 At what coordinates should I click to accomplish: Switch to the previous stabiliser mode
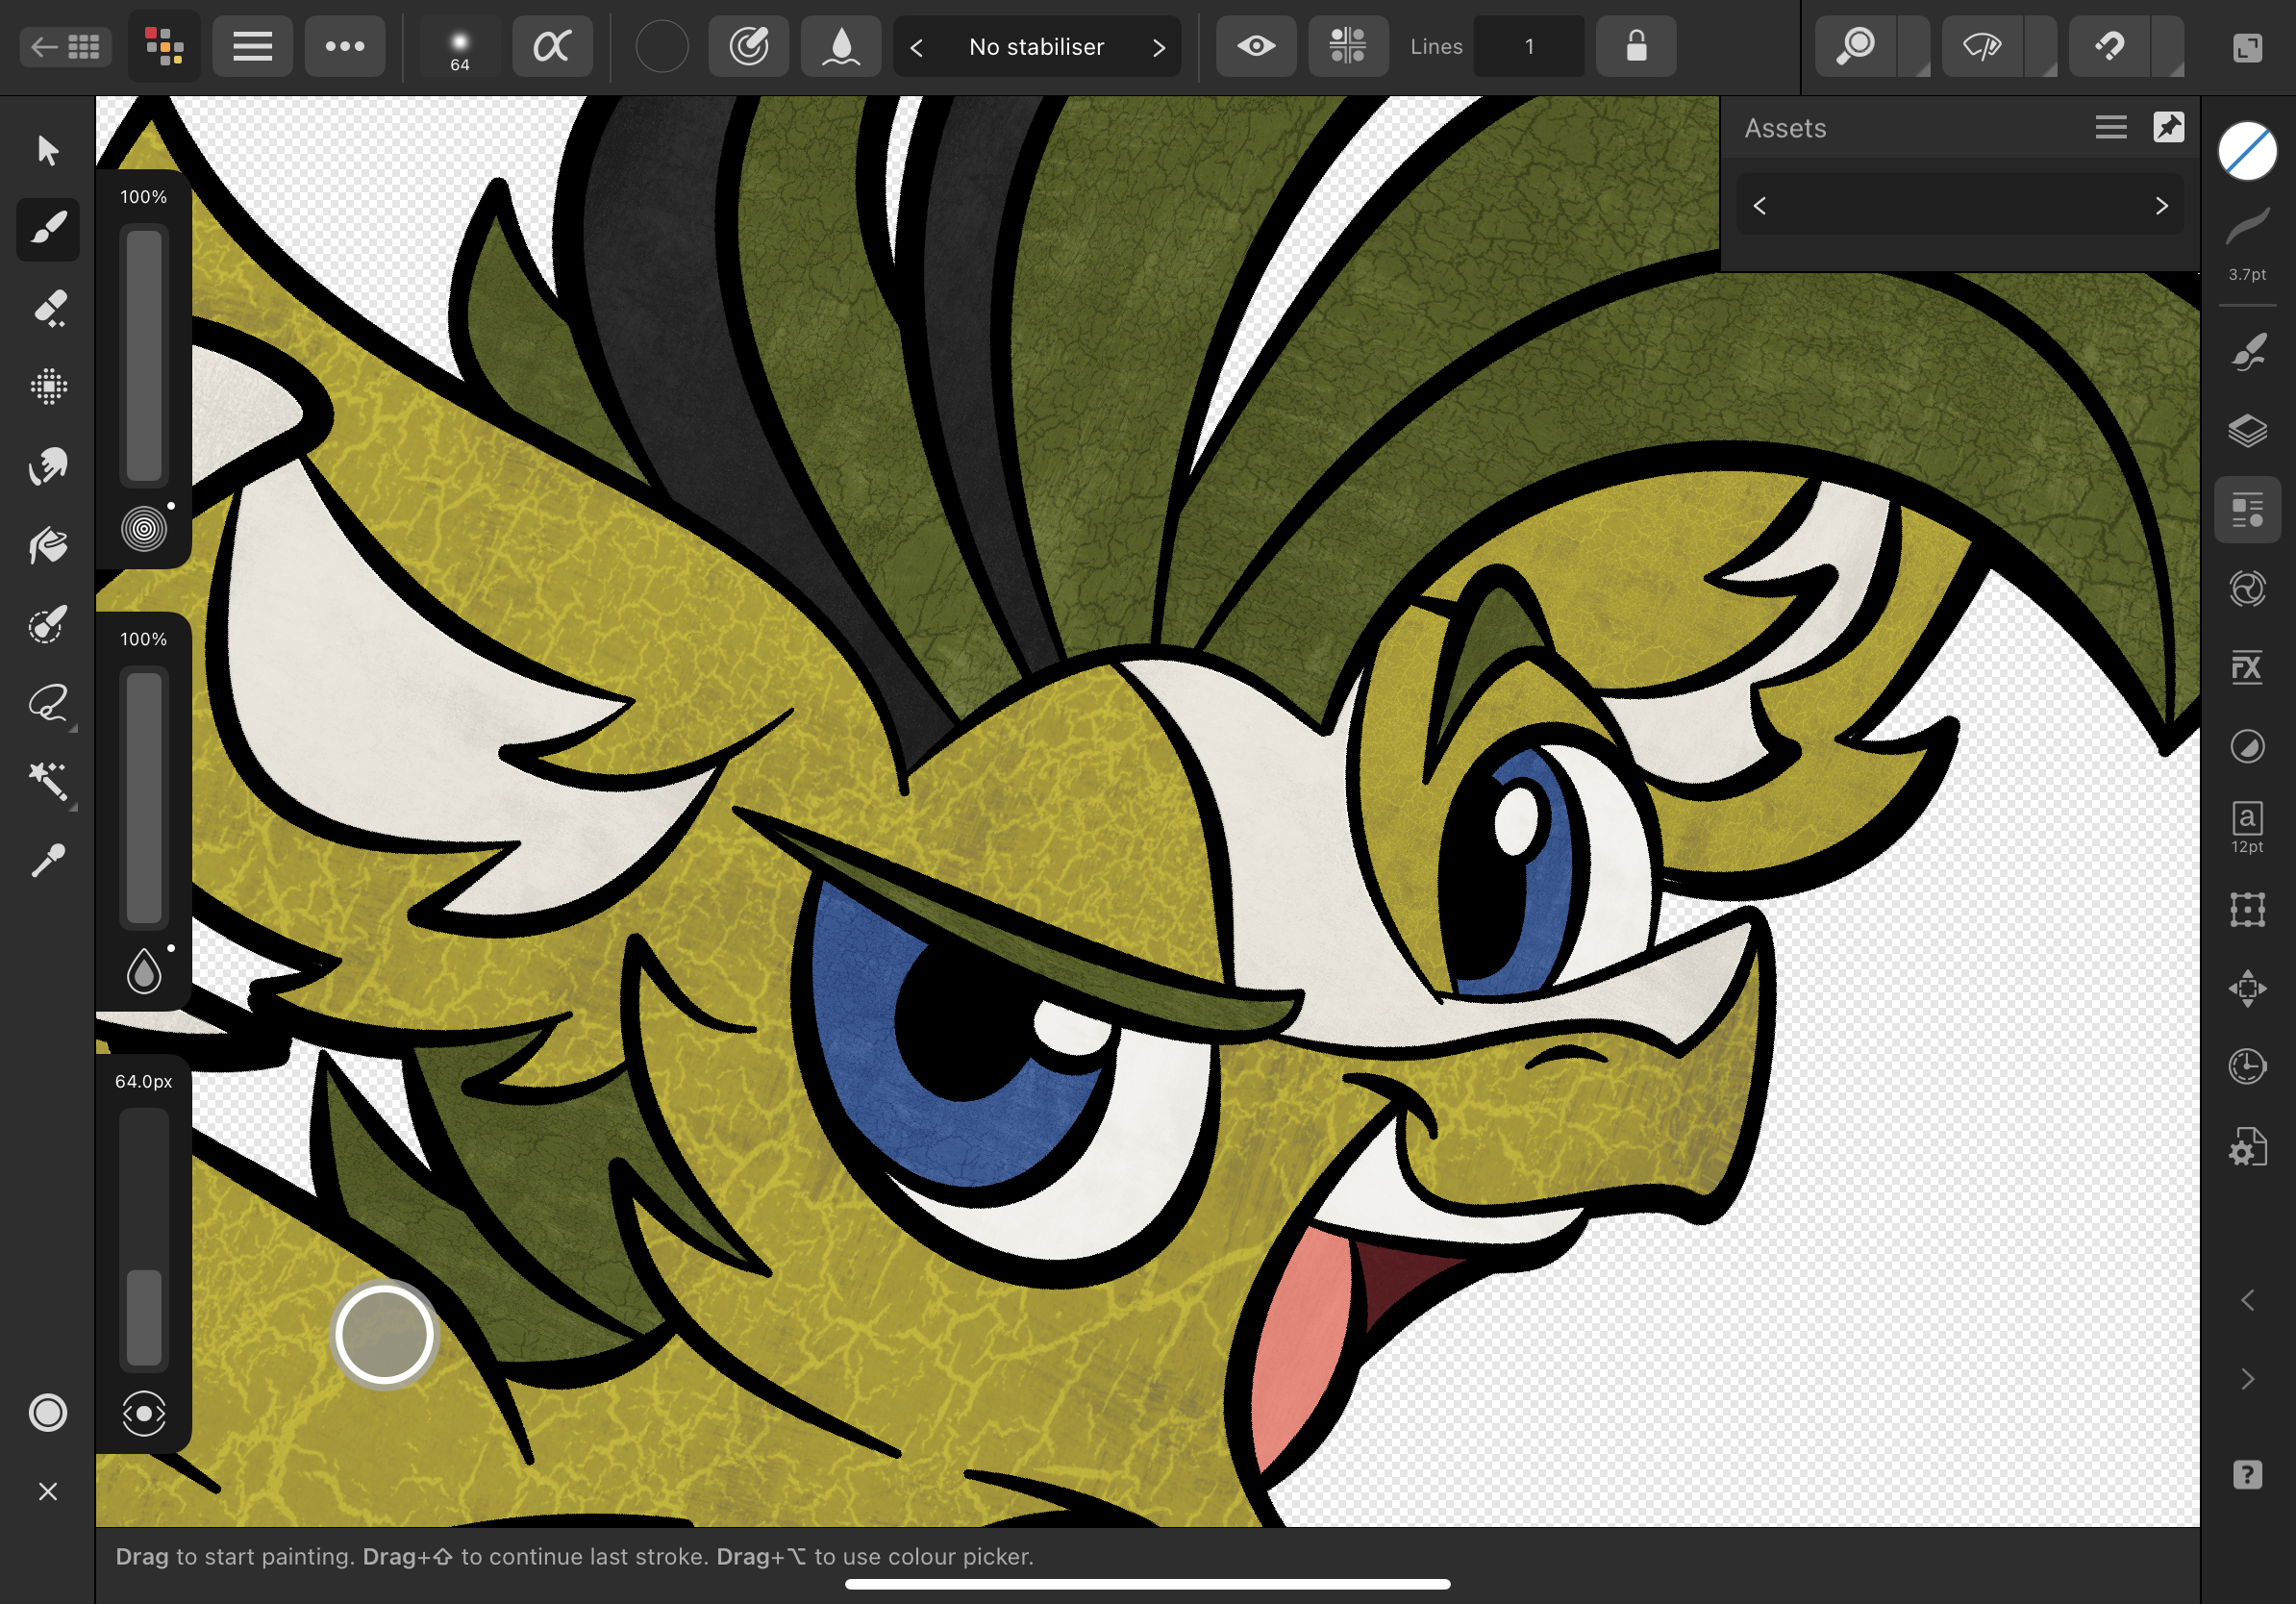917,47
